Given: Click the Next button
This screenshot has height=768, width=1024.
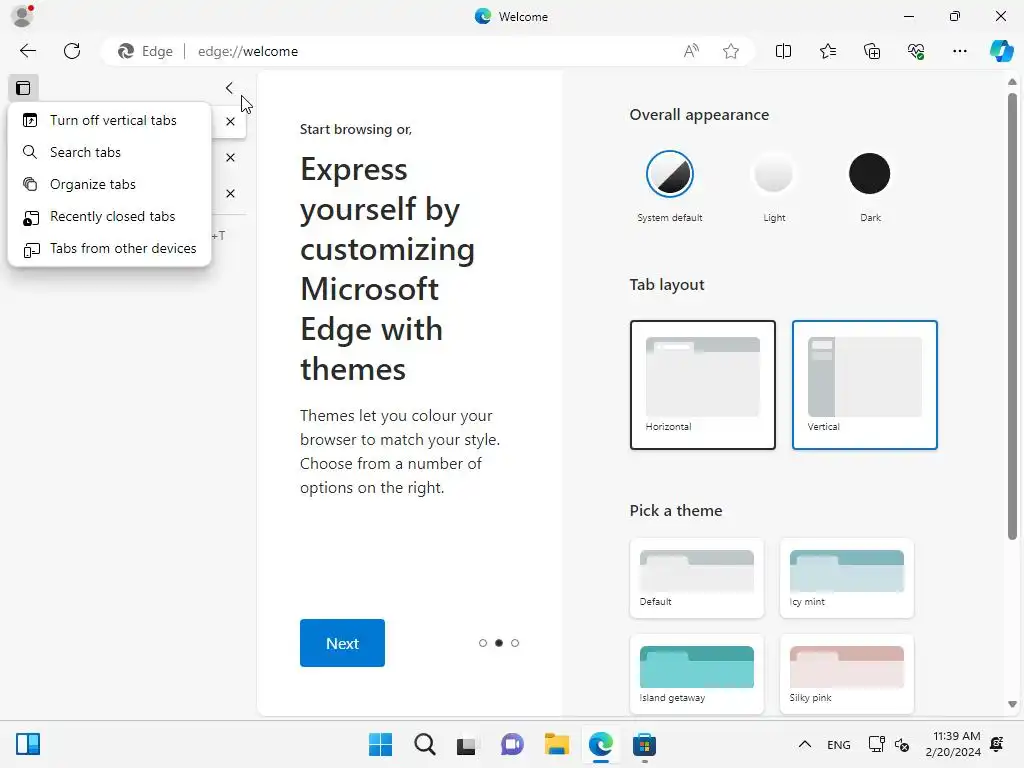Looking at the screenshot, I should coord(342,643).
